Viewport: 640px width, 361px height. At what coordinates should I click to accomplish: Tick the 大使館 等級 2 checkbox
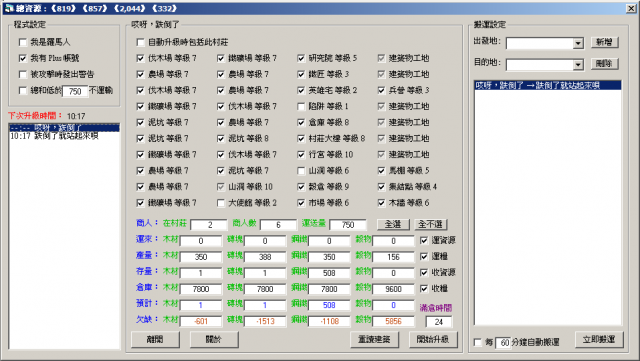click(221, 203)
